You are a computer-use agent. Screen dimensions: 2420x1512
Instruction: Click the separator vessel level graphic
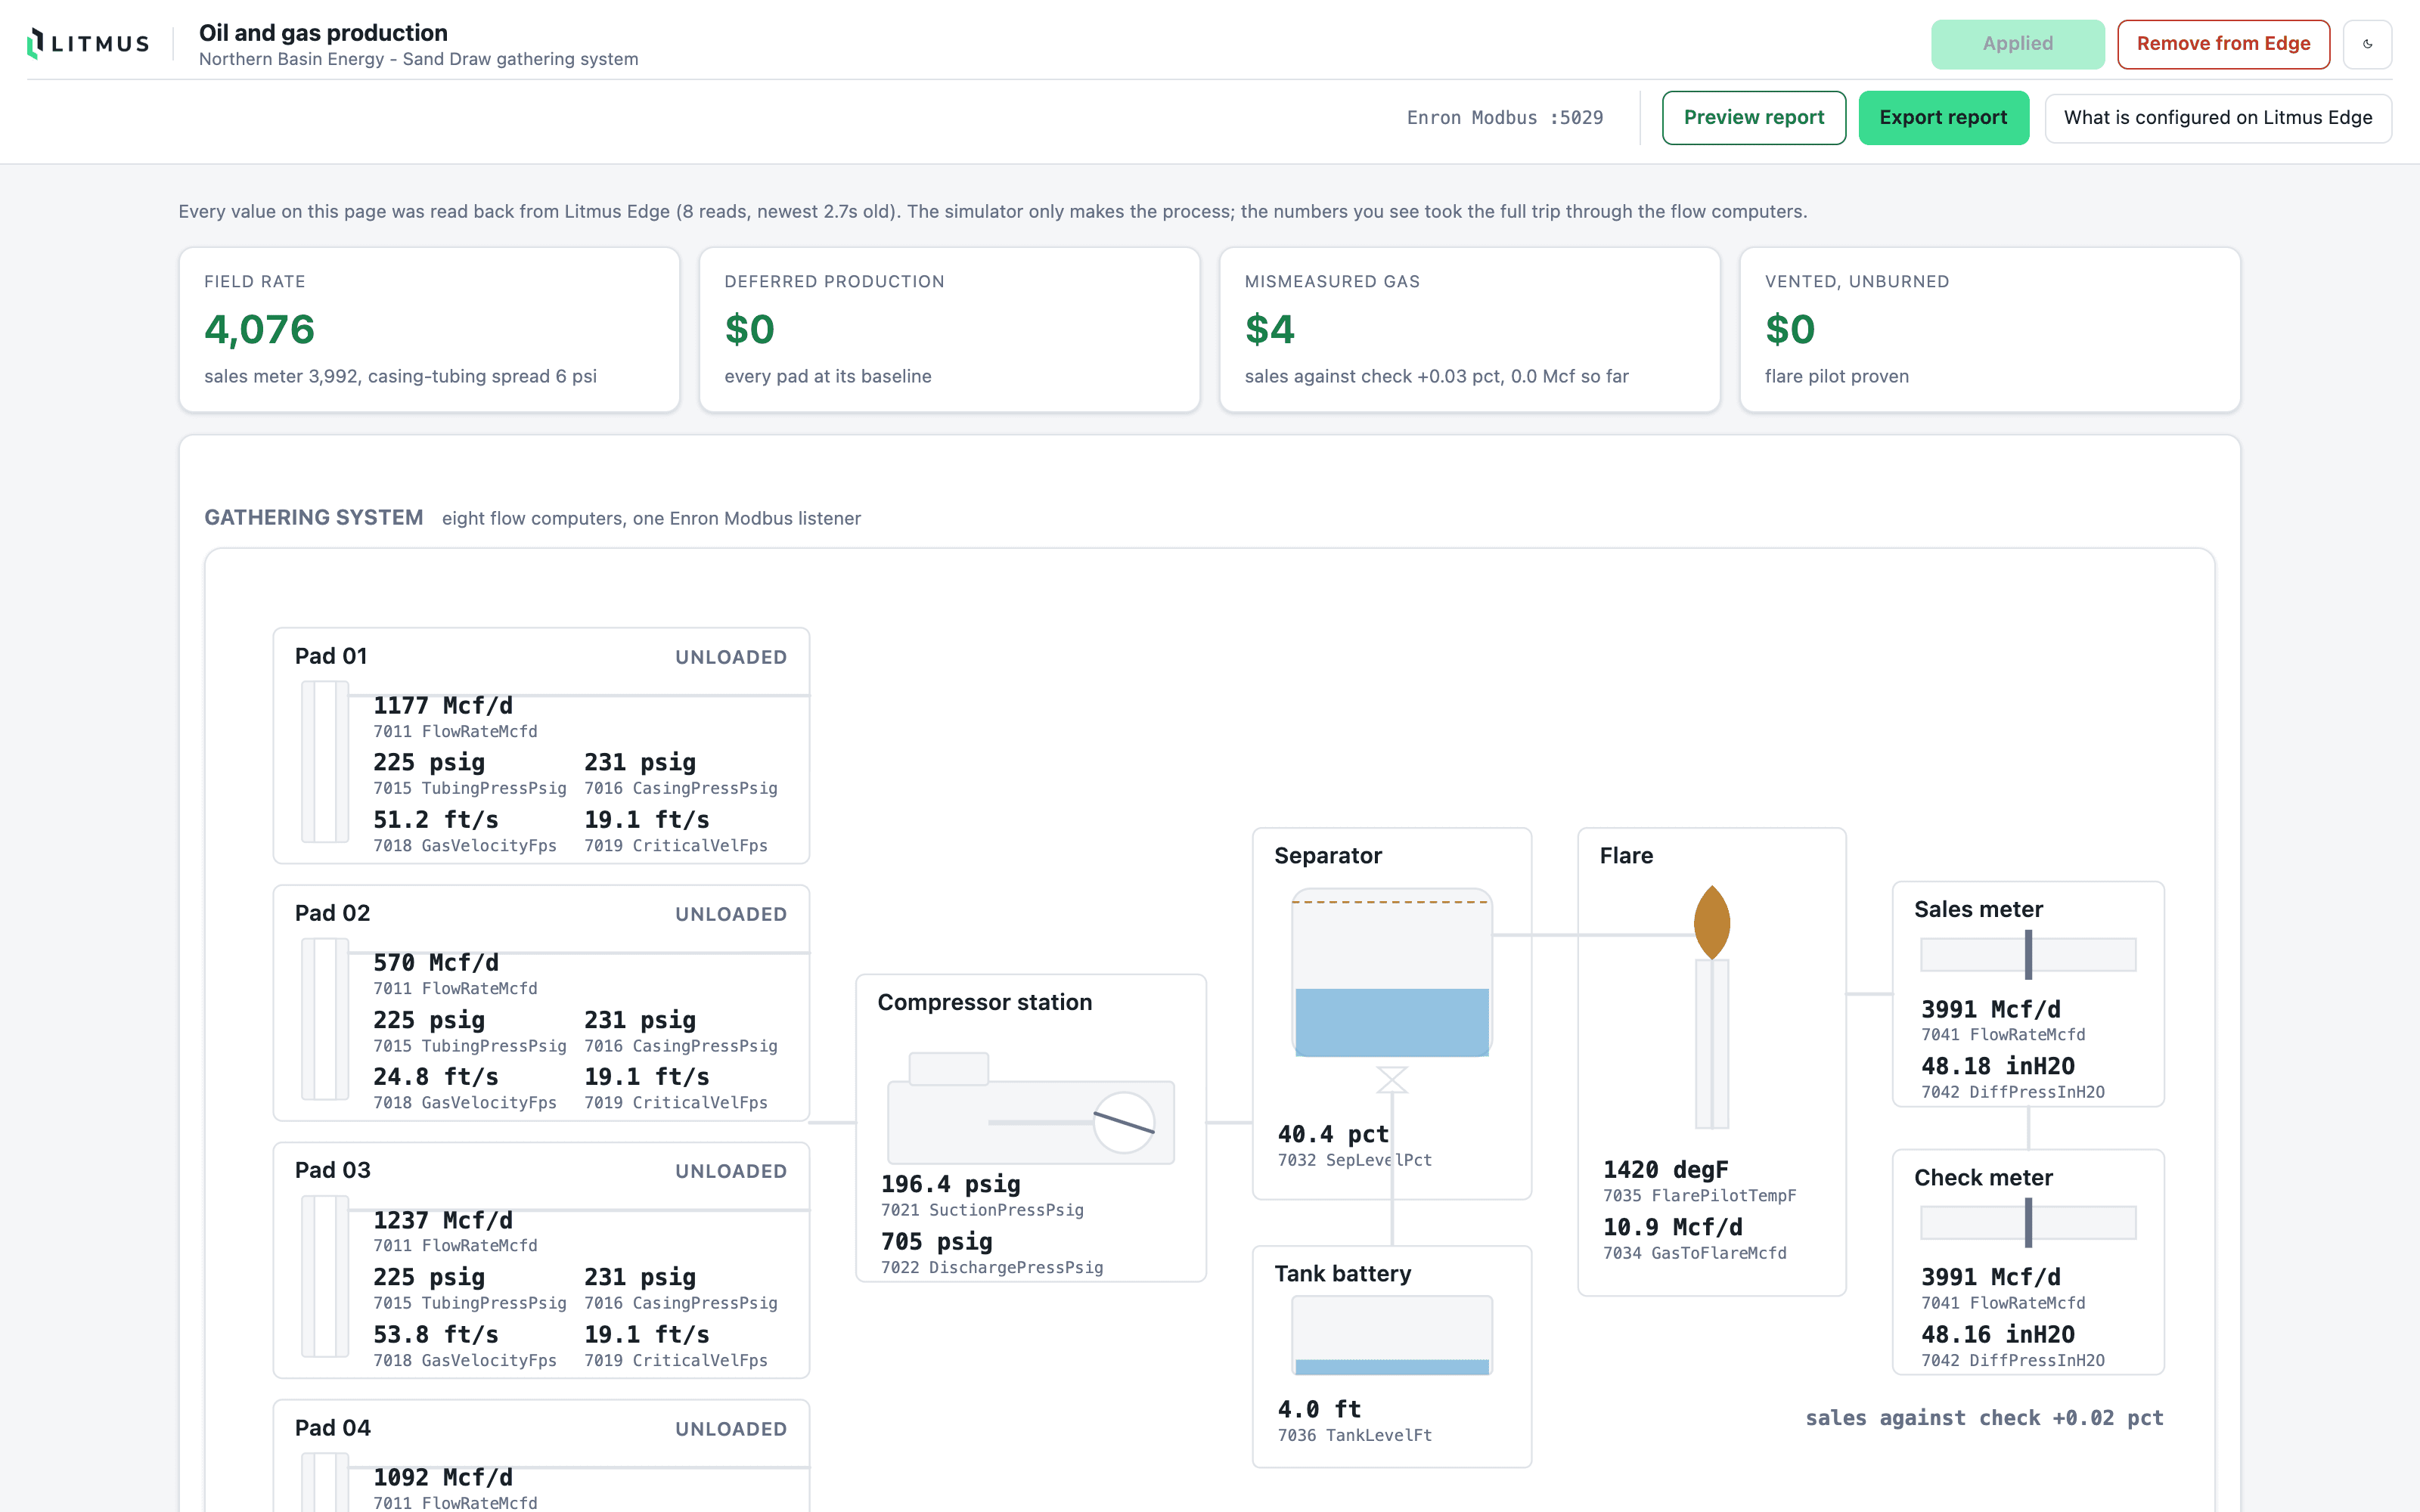pos(1391,973)
